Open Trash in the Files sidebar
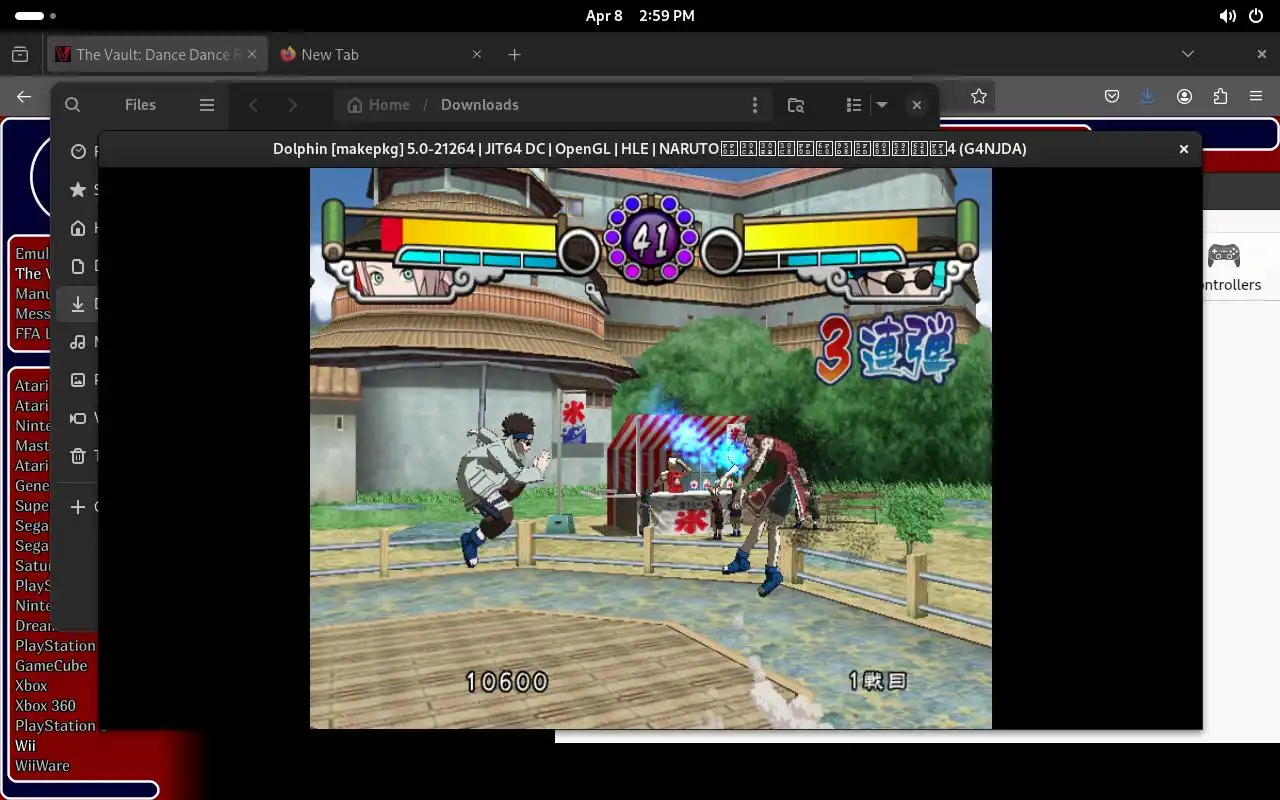The height and width of the screenshot is (800, 1280). [78, 456]
